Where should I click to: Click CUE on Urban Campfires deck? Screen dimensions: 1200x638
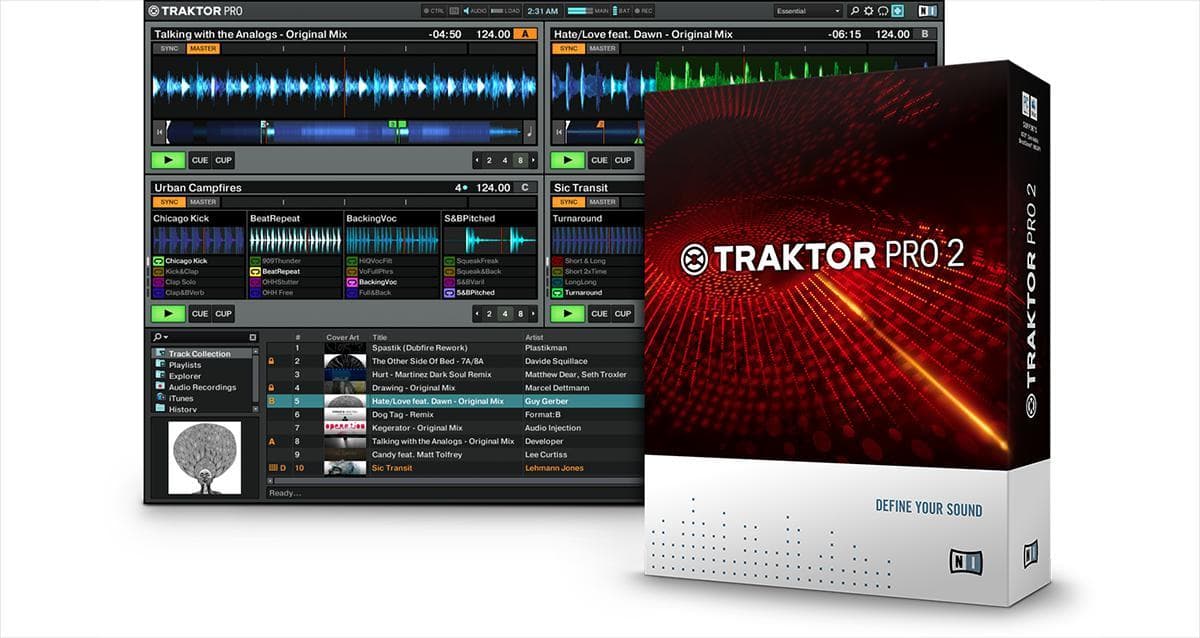pos(200,314)
